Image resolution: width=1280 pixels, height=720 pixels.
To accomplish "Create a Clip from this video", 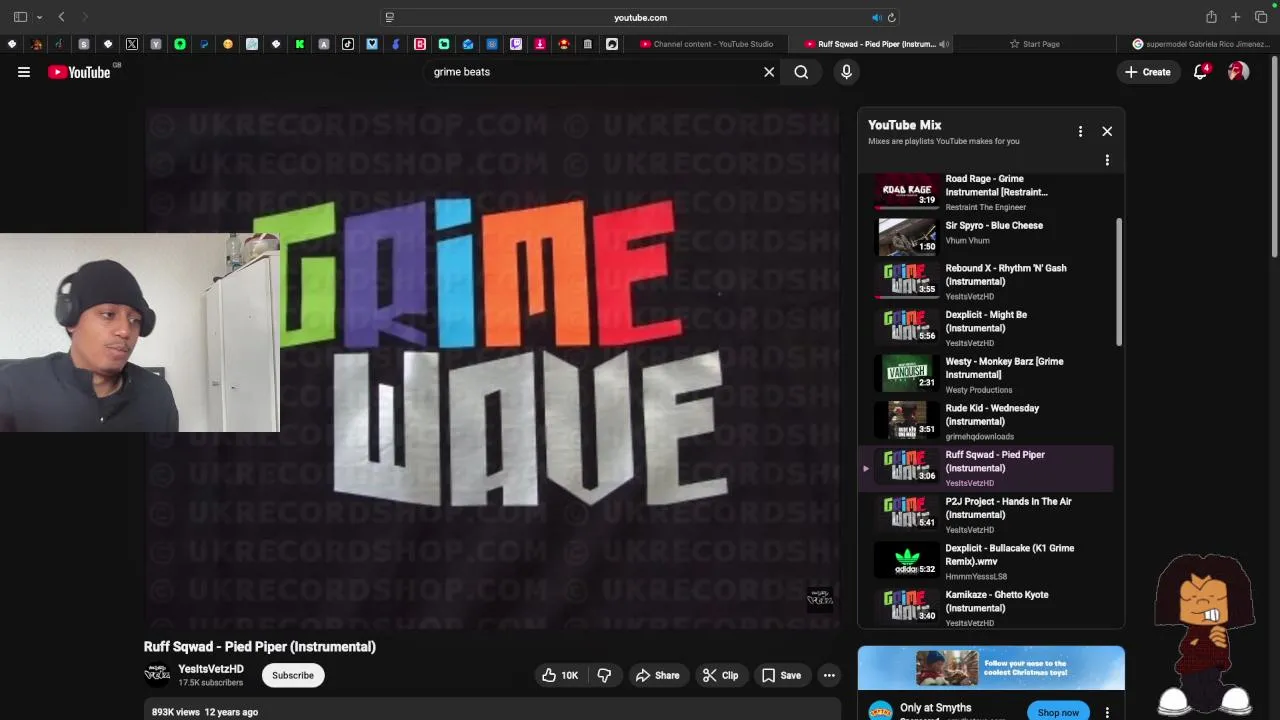I will pos(720,675).
